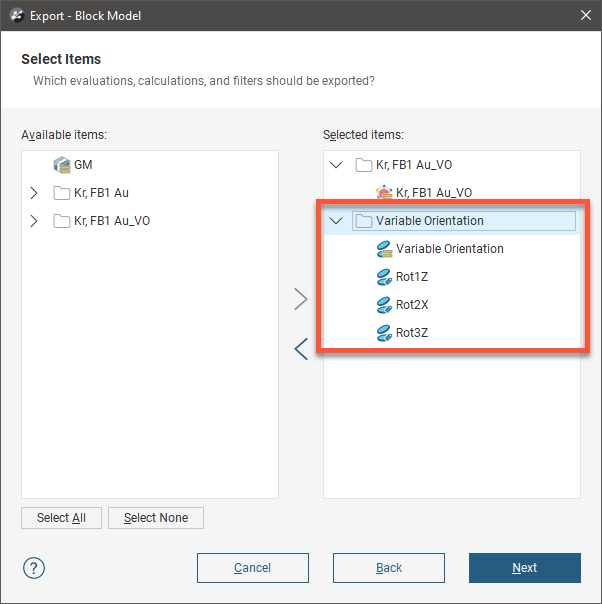Click the Variable Orientation item icon
602x604 pixels.
point(383,249)
